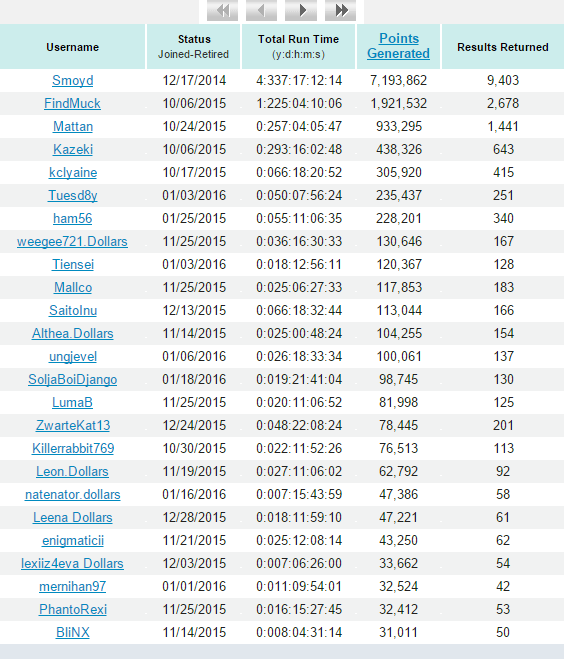The image size is (564, 659).
Task: Sort by Points Generated header link
Action: (398, 46)
